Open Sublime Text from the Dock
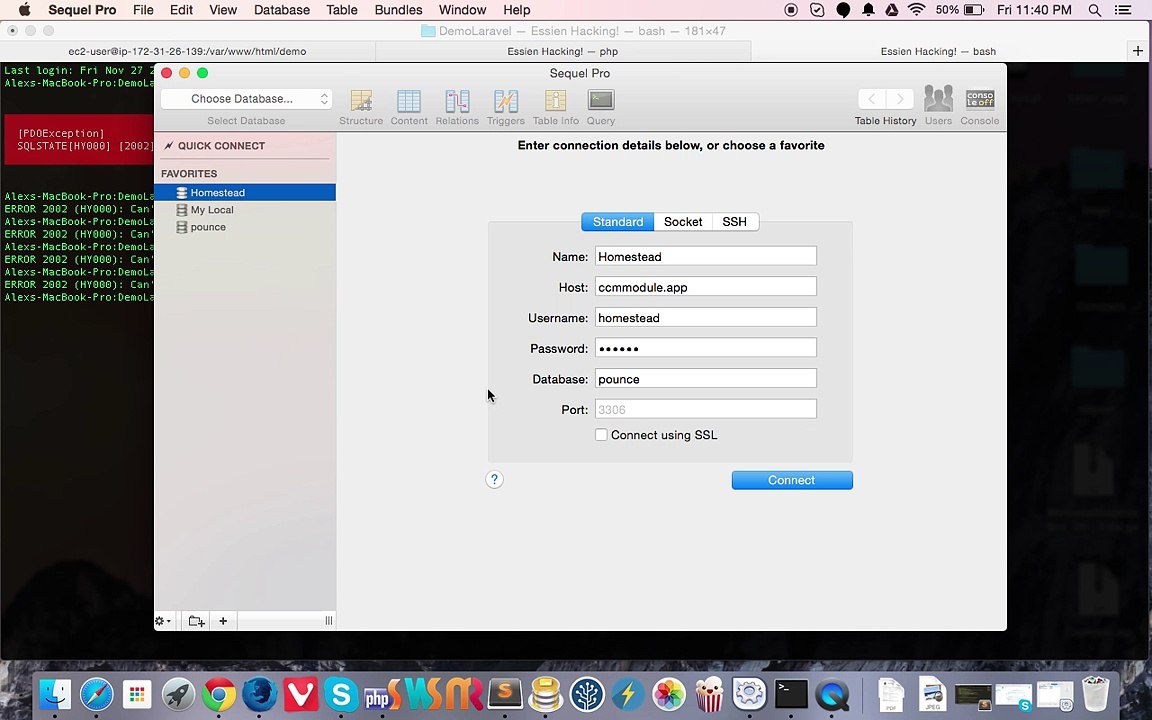Viewport: 1152px width, 720px height. 505,694
